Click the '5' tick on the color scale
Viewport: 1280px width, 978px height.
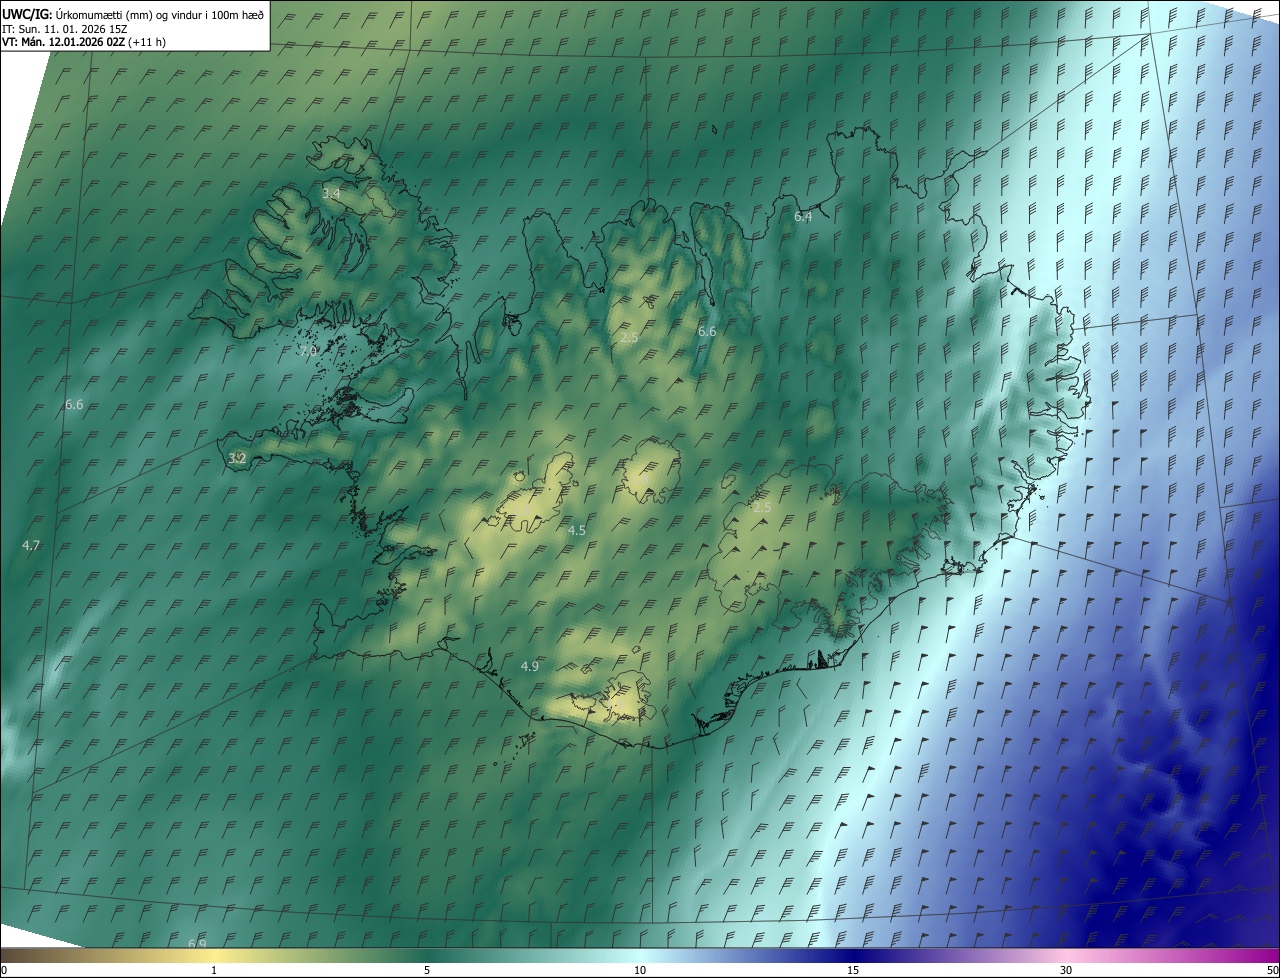pyautogui.click(x=427, y=970)
